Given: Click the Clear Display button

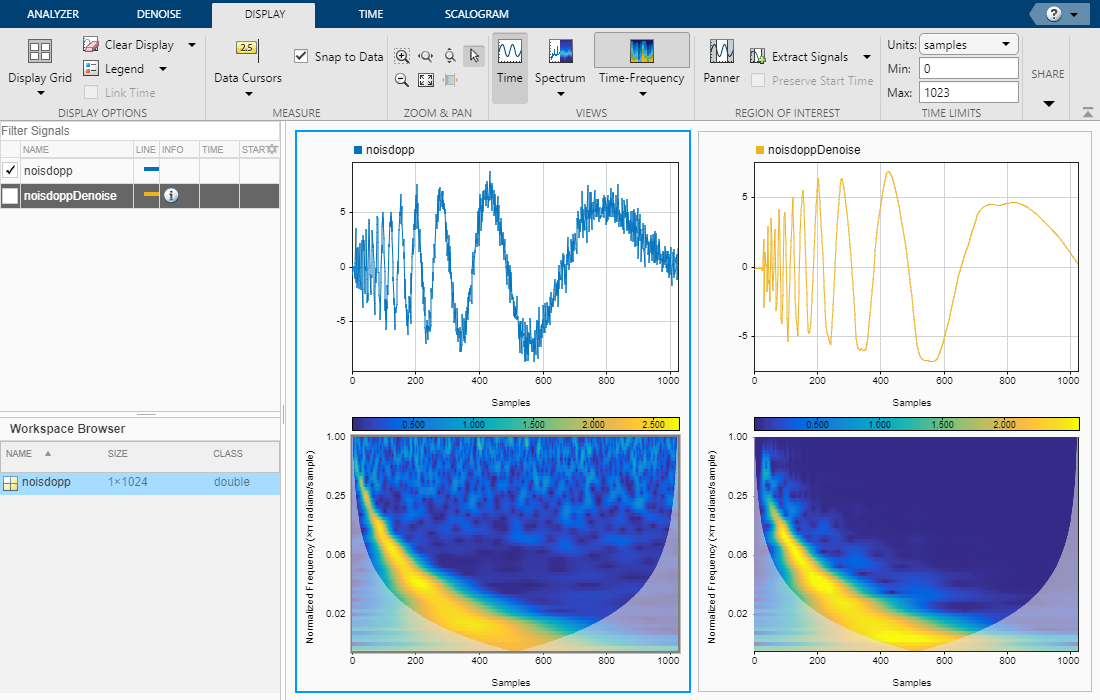Looking at the screenshot, I should pos(138,45).
